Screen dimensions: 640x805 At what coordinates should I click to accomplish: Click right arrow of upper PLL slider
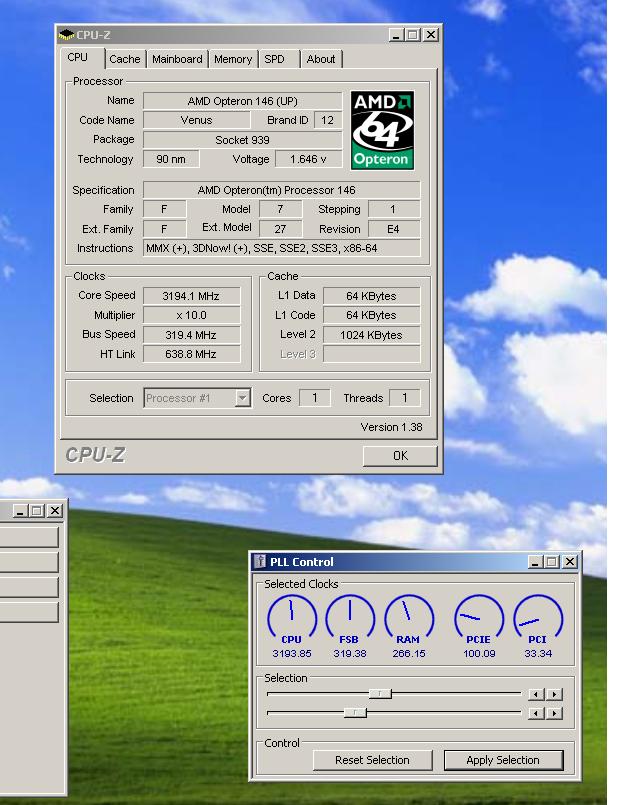pos(554,694)
